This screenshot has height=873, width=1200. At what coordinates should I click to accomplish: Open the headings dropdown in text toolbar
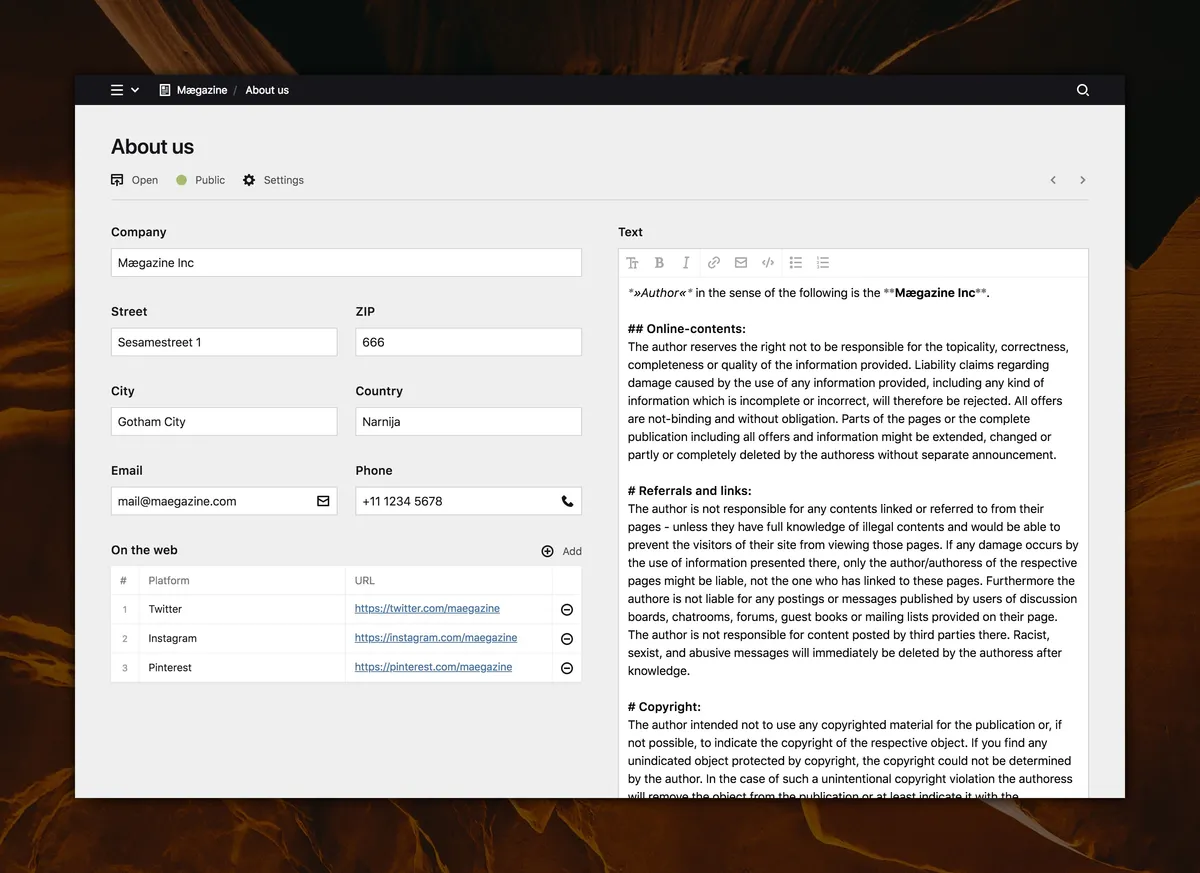632,263
